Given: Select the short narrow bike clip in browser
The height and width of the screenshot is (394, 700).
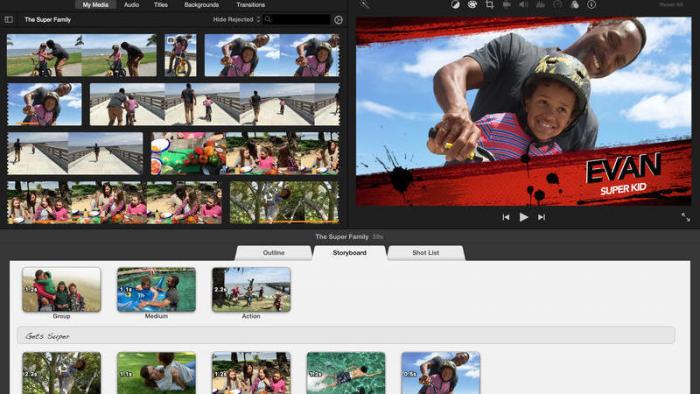Looking at the screenshot, I should point(180,55).
